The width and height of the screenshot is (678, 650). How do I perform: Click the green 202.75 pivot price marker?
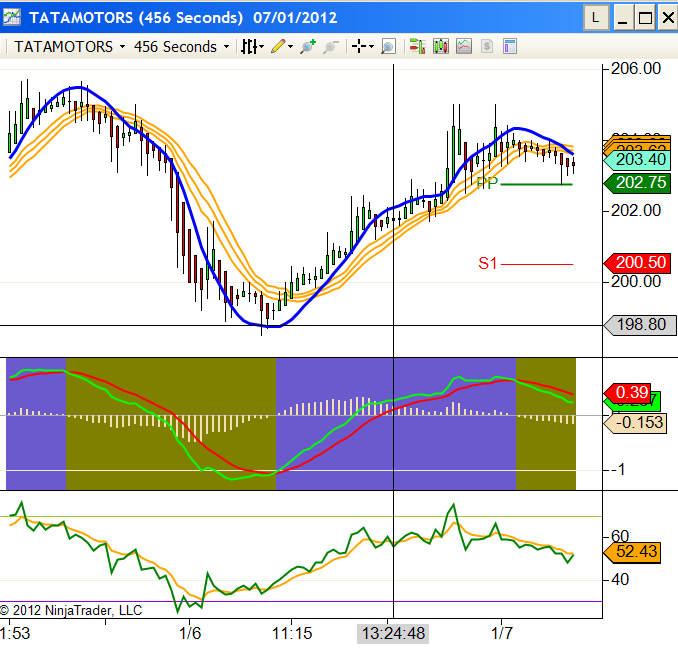coord(637,183)
